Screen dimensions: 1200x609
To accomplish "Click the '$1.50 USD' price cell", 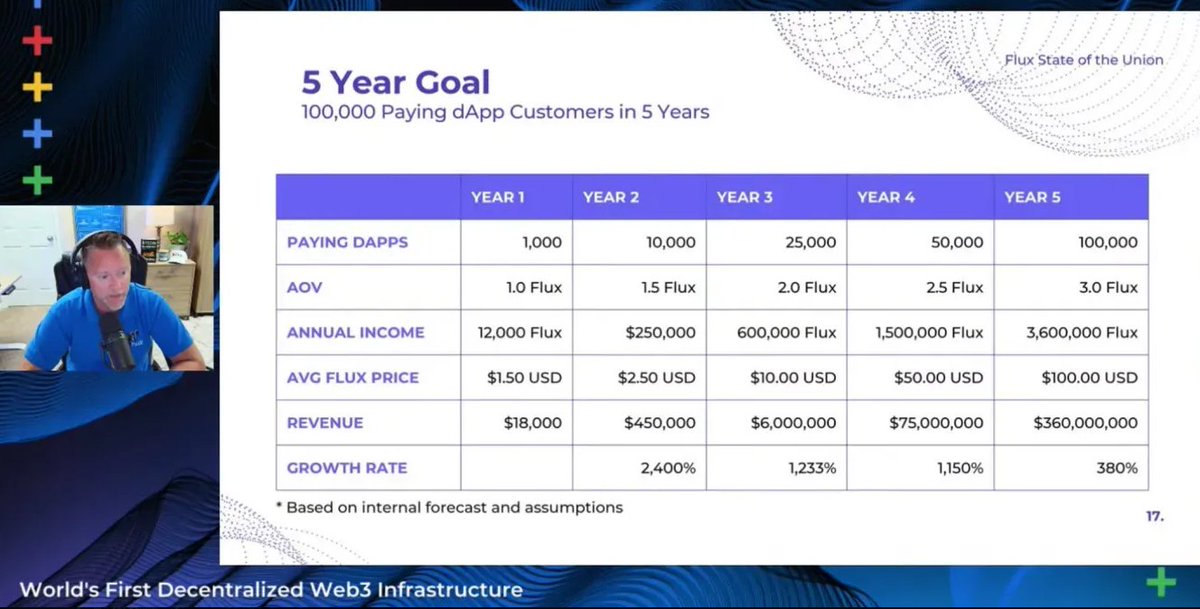I will pyautogui.click(x=516, y=378).
